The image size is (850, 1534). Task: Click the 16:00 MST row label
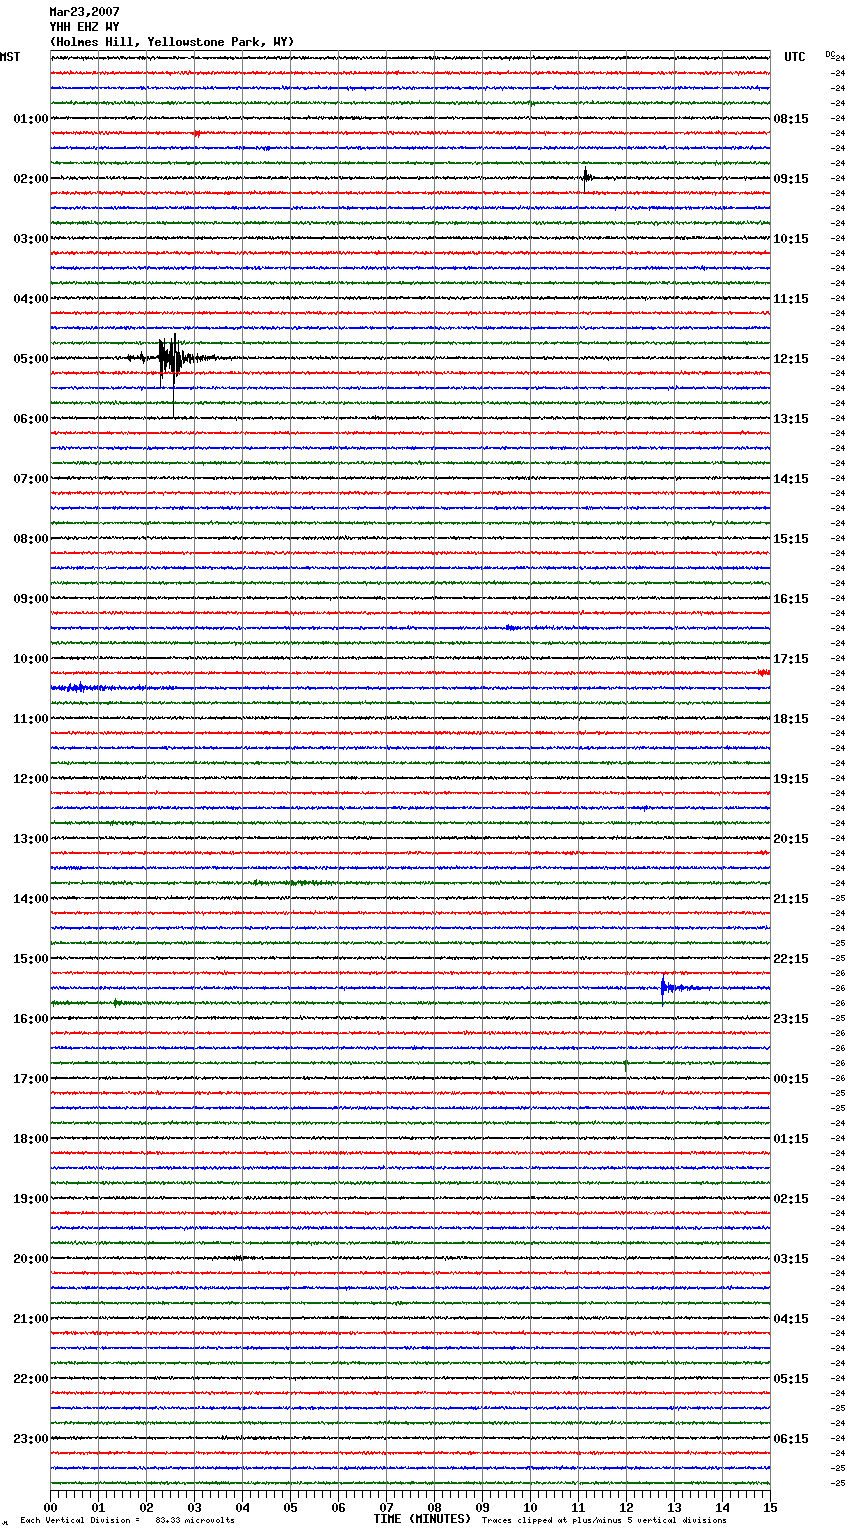tap(31, 1019)
